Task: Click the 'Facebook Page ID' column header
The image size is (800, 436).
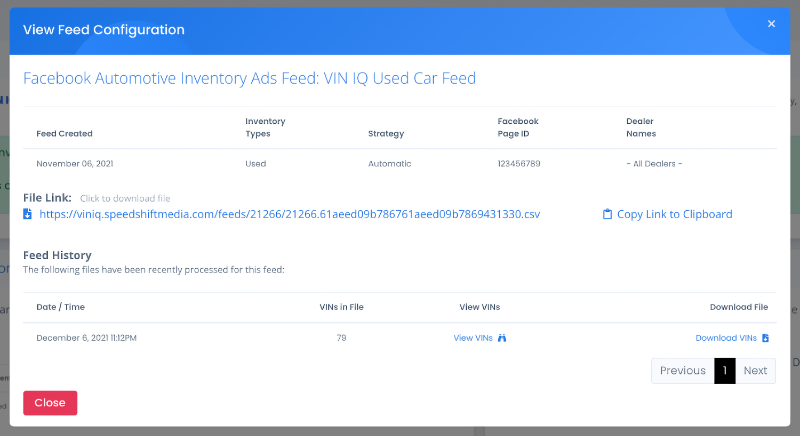Action: (518, 127)
